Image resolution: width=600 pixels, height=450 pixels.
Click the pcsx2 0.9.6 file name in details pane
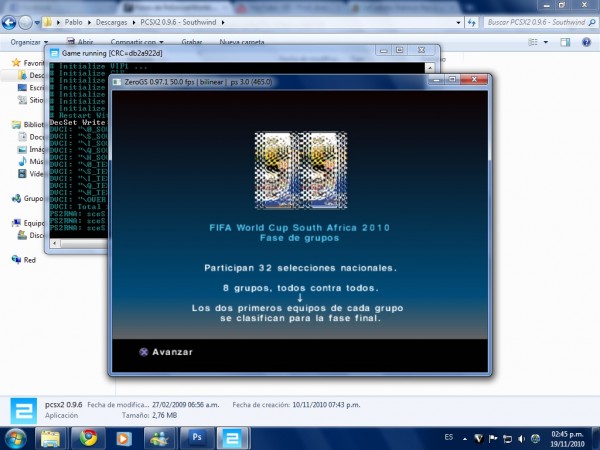[64, 404]
